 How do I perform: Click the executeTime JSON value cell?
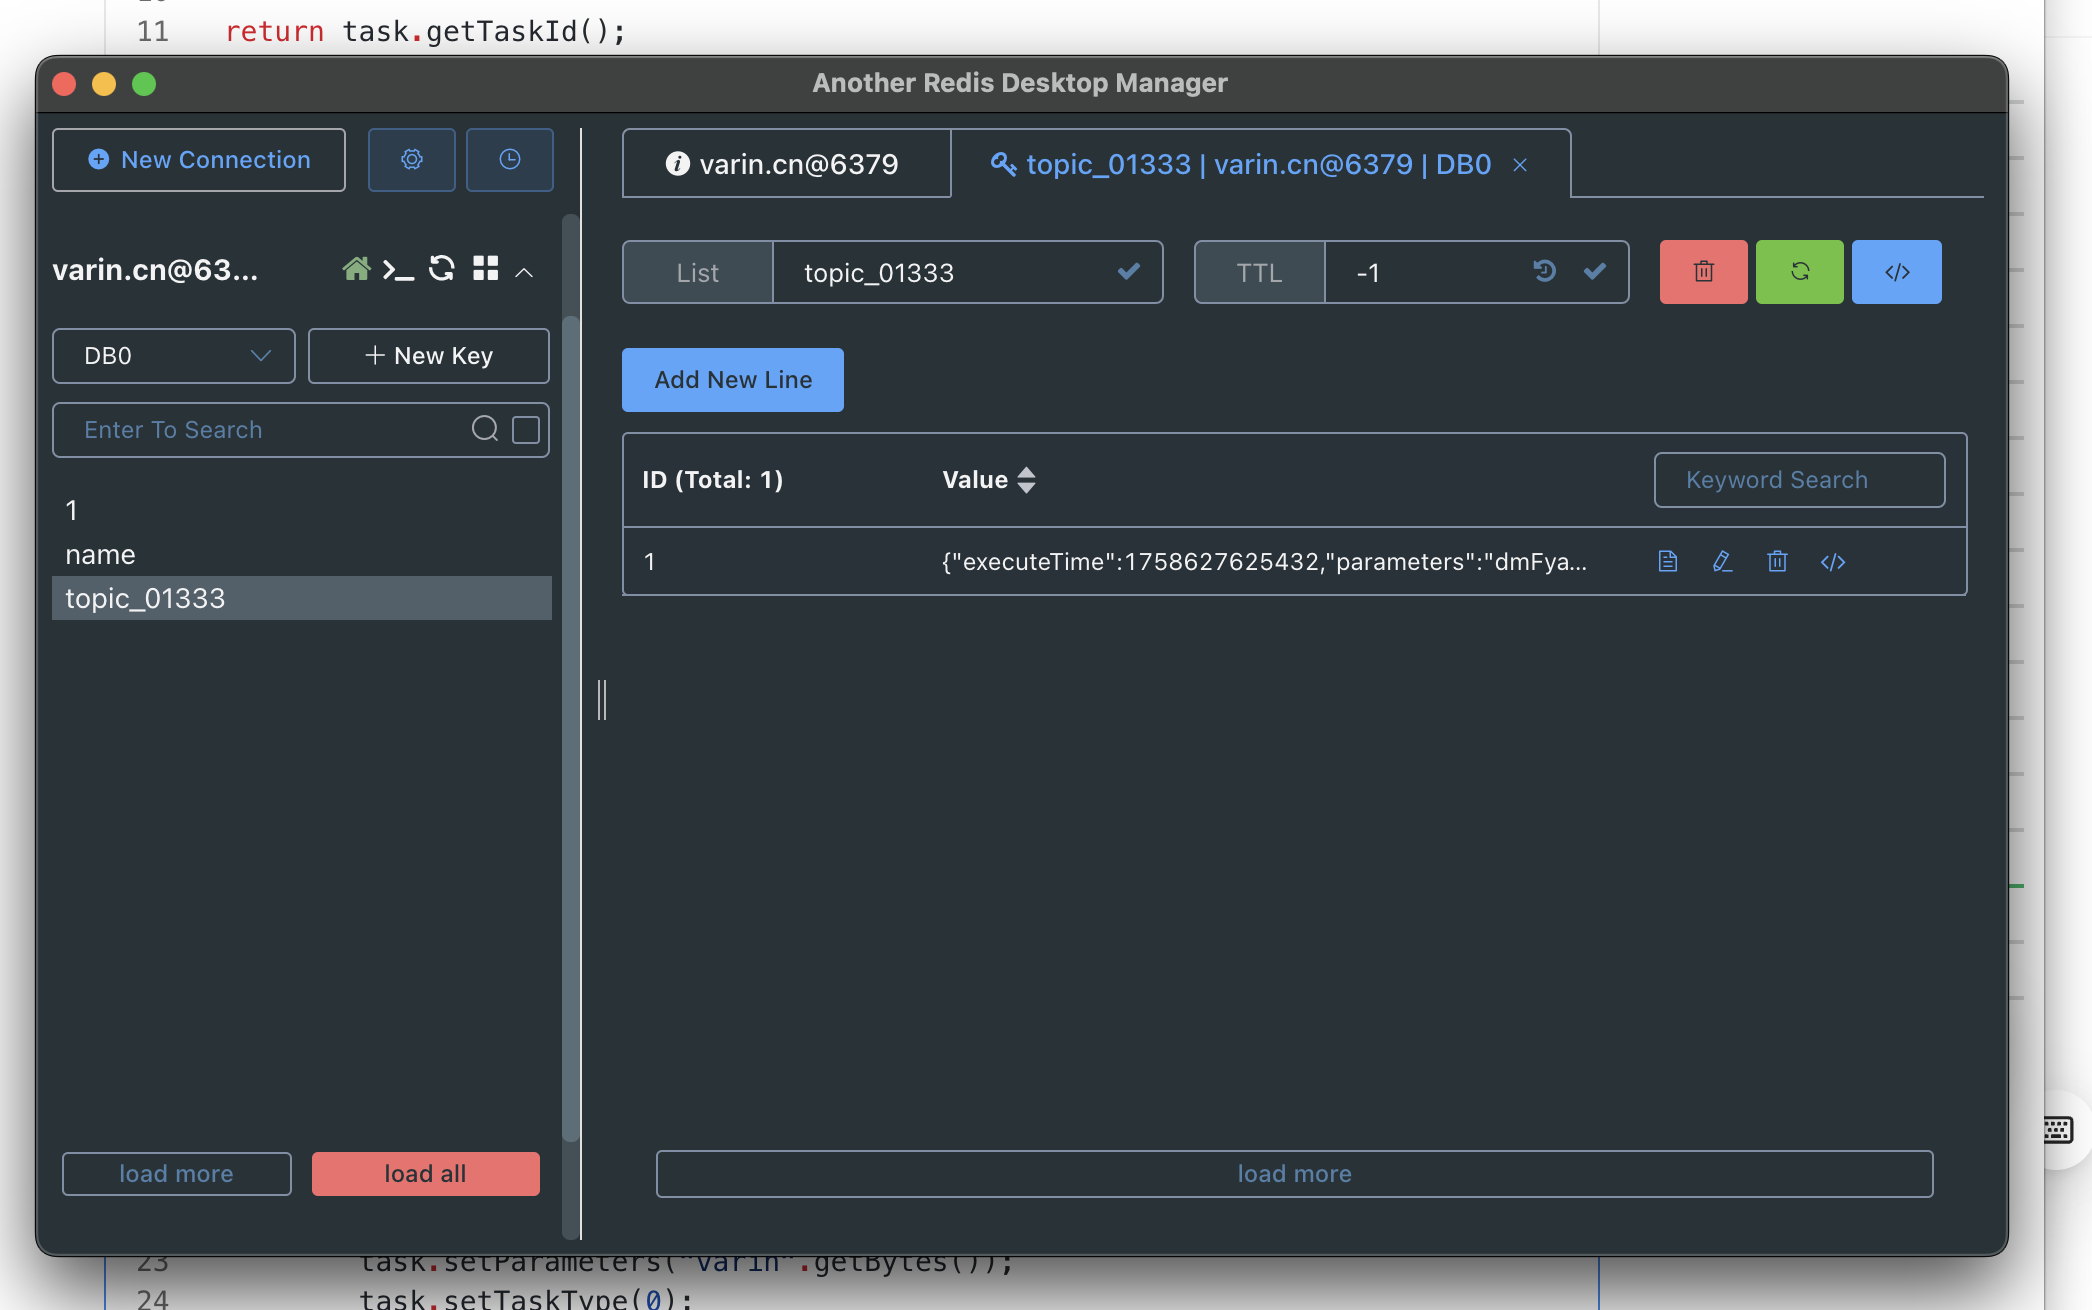1264,562
